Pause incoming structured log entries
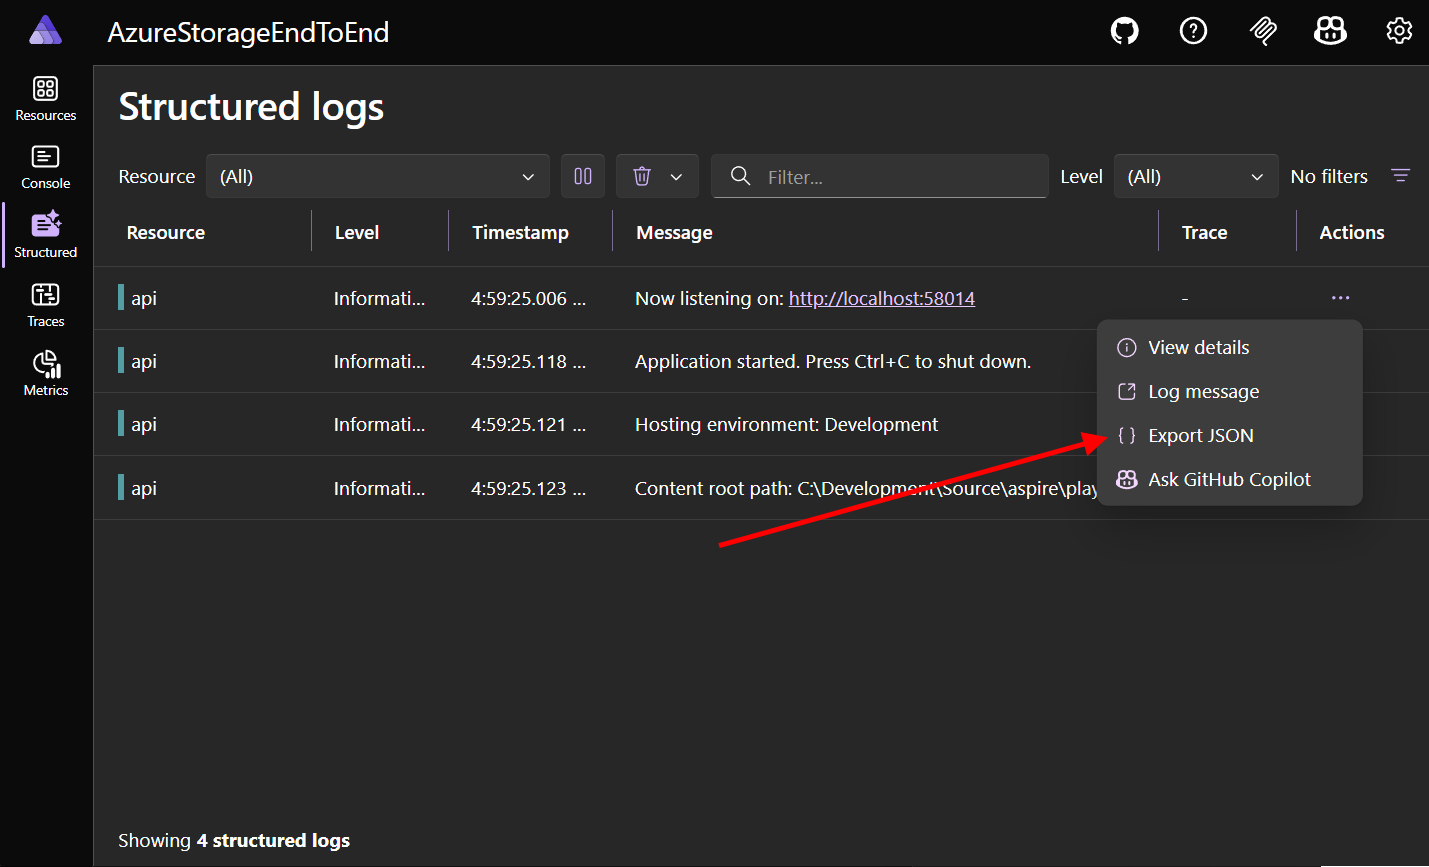The height and width of the screenshot is (867, 1429). [x=583, y=176]
